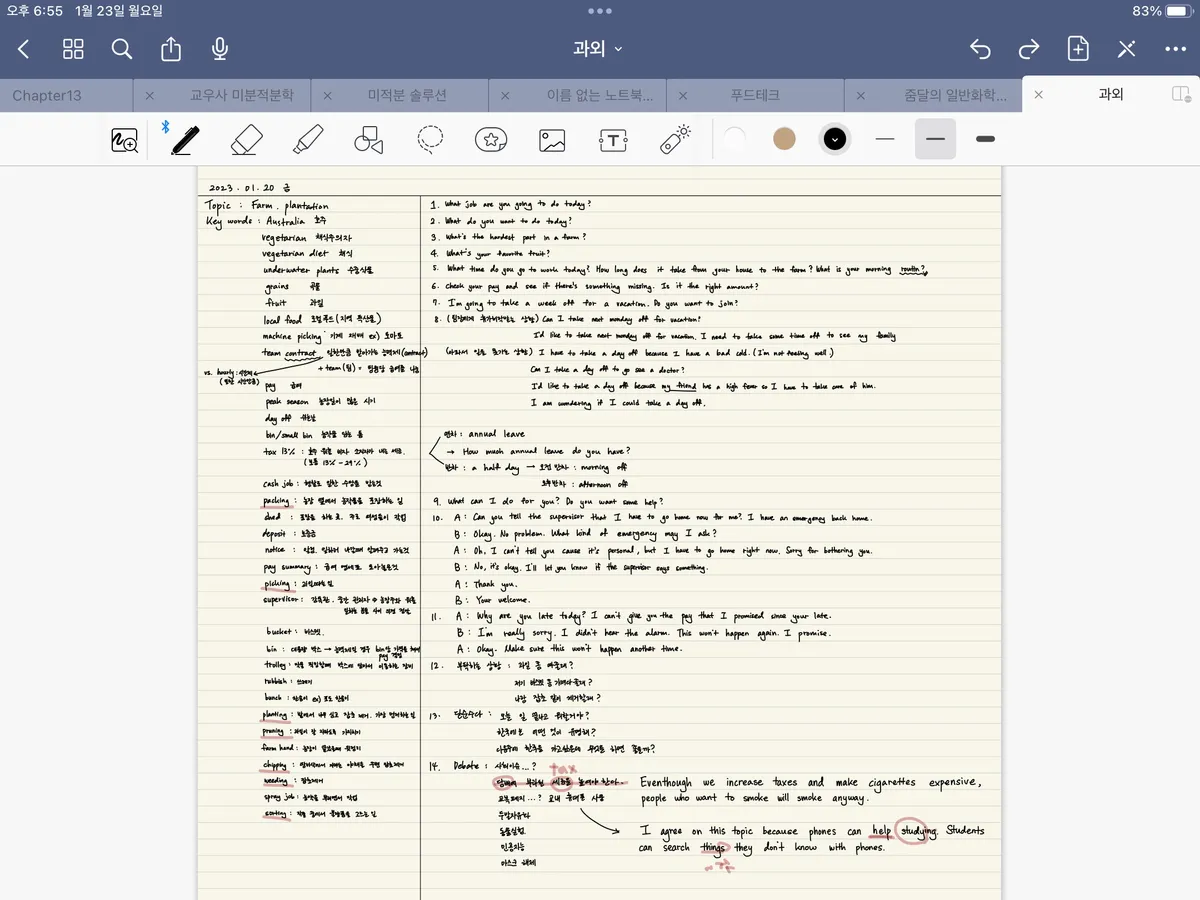
Task: Go back using the left chevron
Action: (x=24, y=49)
